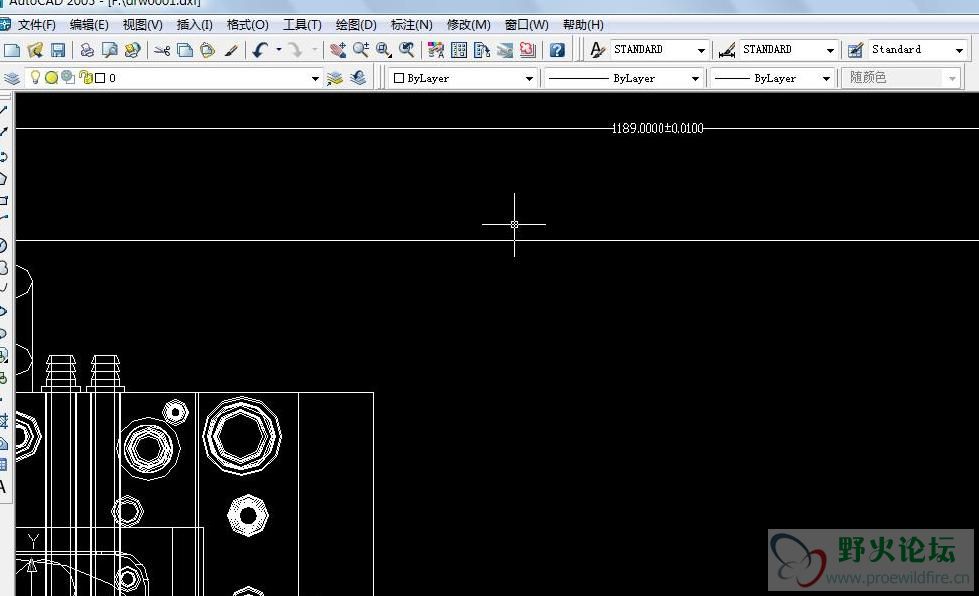Create a new drawing with QNew icon
This screenshot has width=979, height=596.
(12, 50)
